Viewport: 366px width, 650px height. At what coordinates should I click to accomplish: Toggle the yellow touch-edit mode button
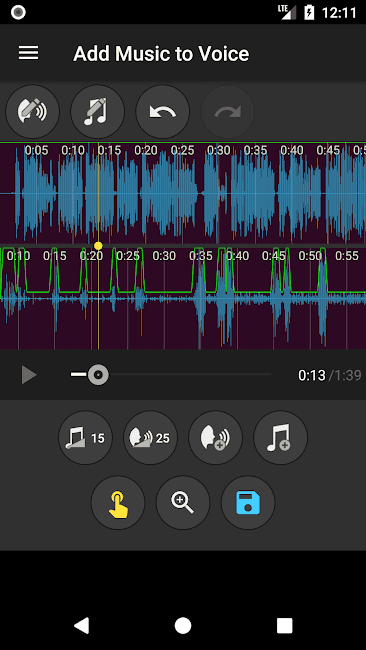click(x=118, y=502)
